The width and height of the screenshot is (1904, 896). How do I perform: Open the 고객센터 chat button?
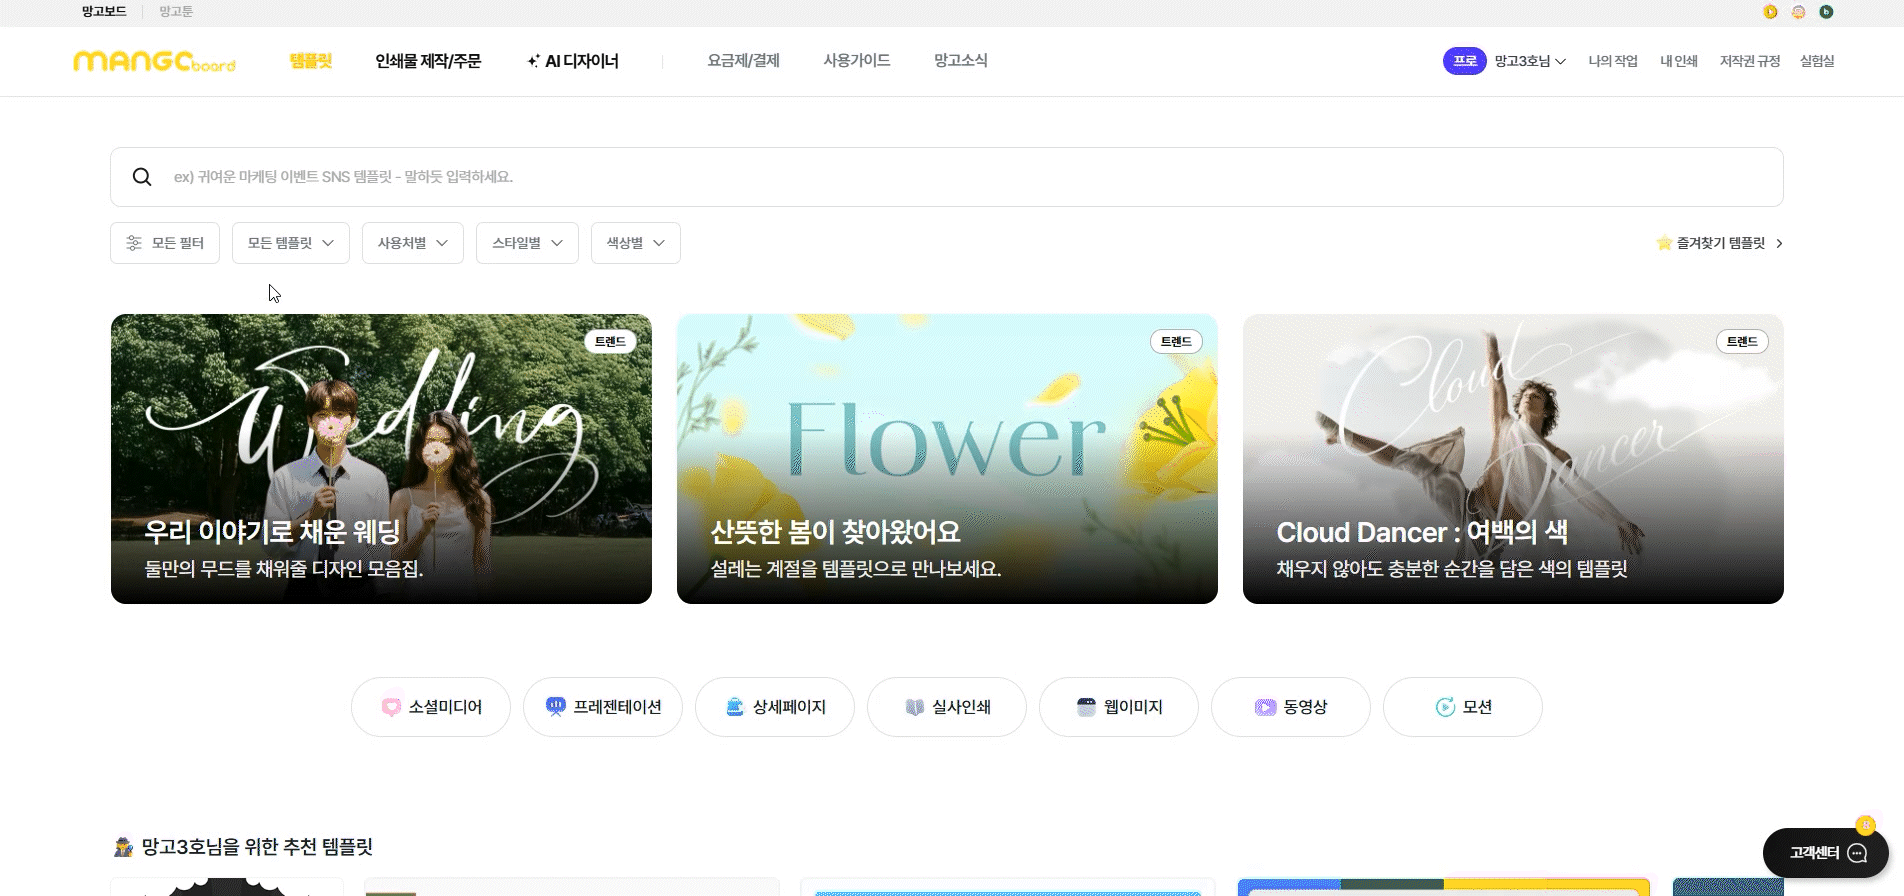(1825, 853)
